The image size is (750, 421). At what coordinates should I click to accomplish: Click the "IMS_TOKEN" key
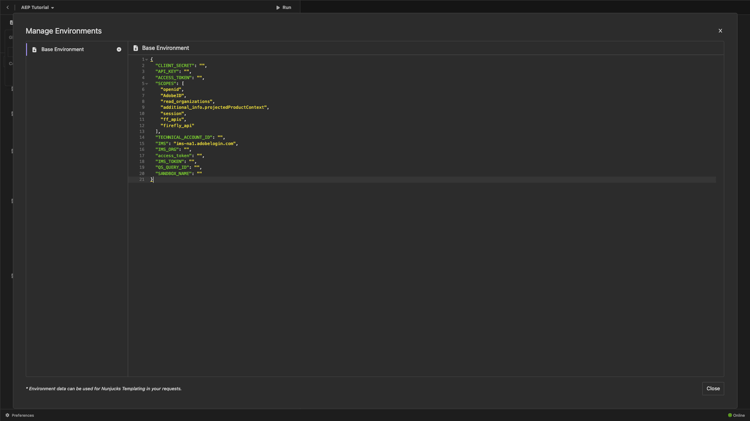point(169,161)
